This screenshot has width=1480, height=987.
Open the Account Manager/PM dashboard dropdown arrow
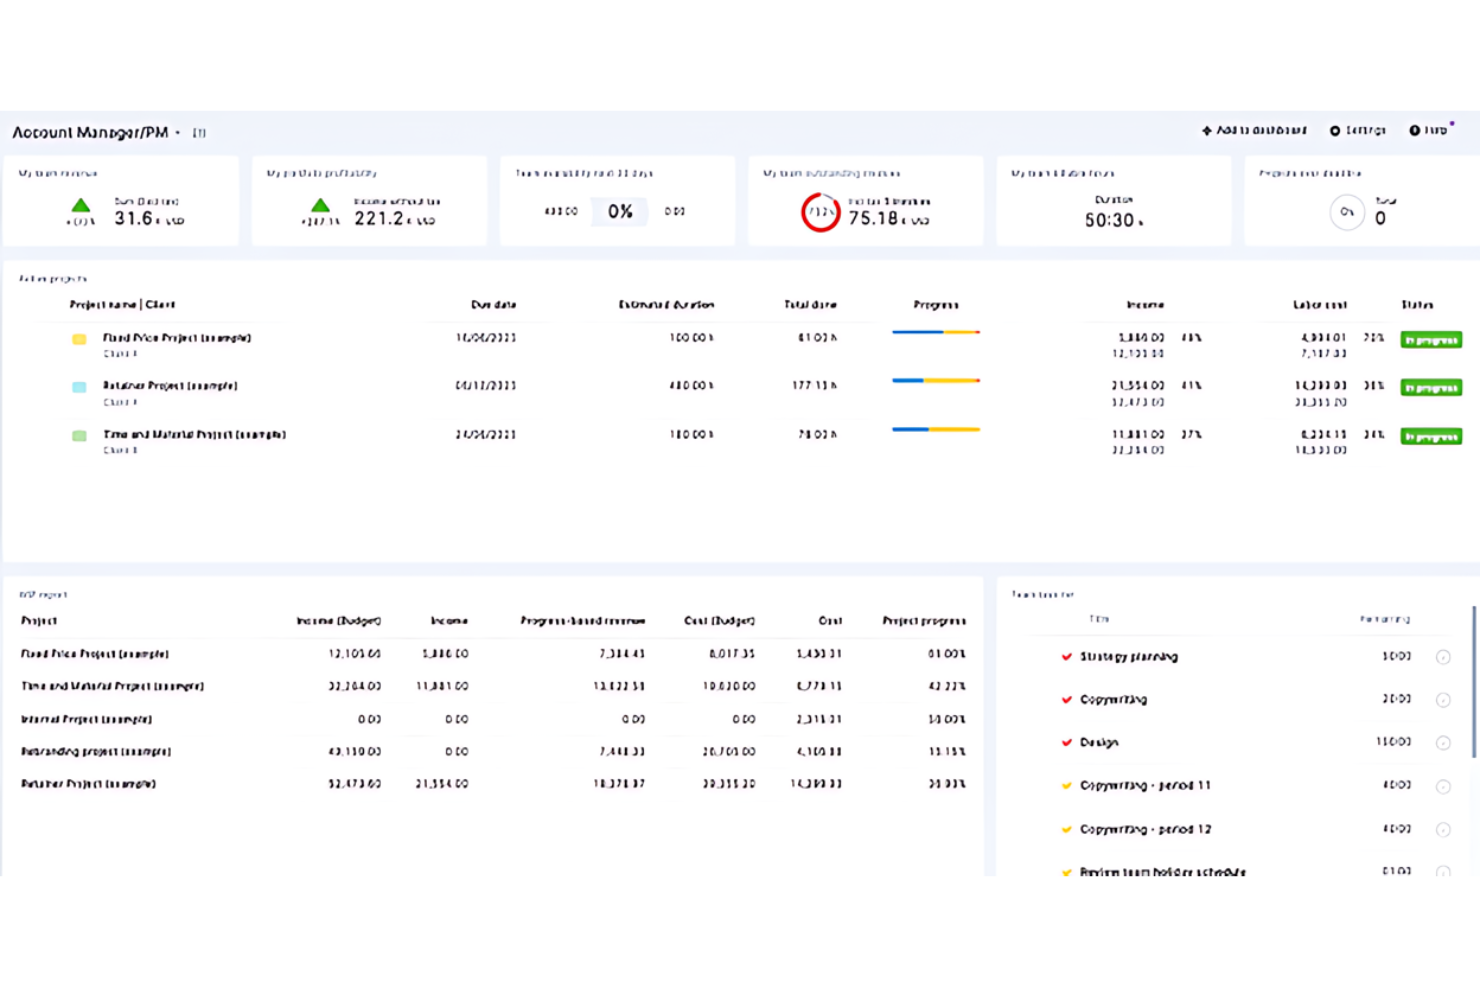click(178, 133)
